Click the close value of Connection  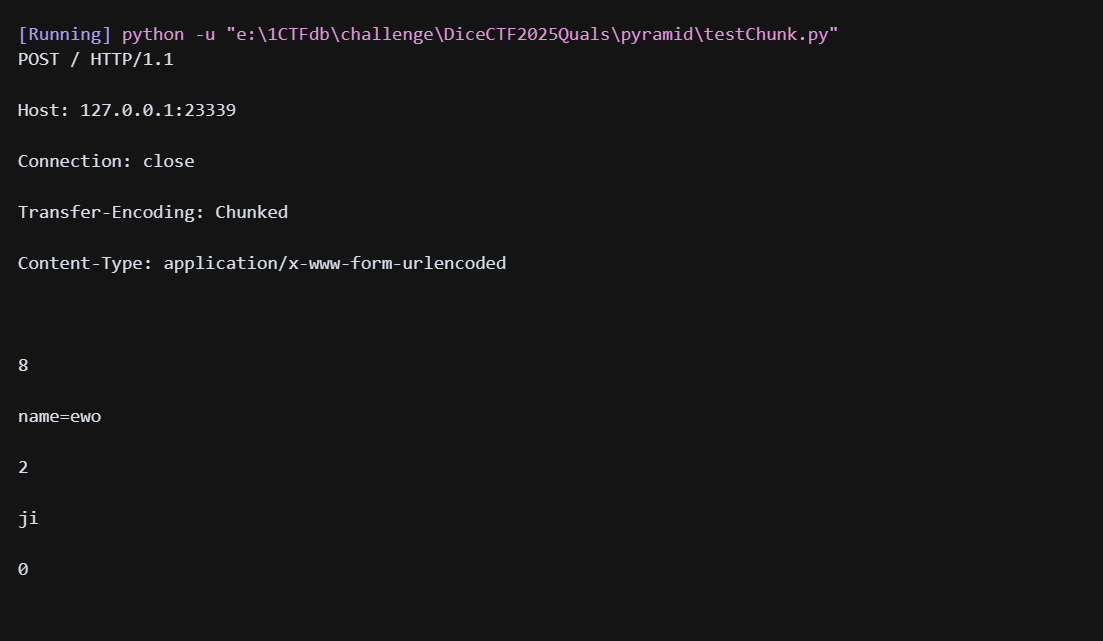tap(168, 161)
